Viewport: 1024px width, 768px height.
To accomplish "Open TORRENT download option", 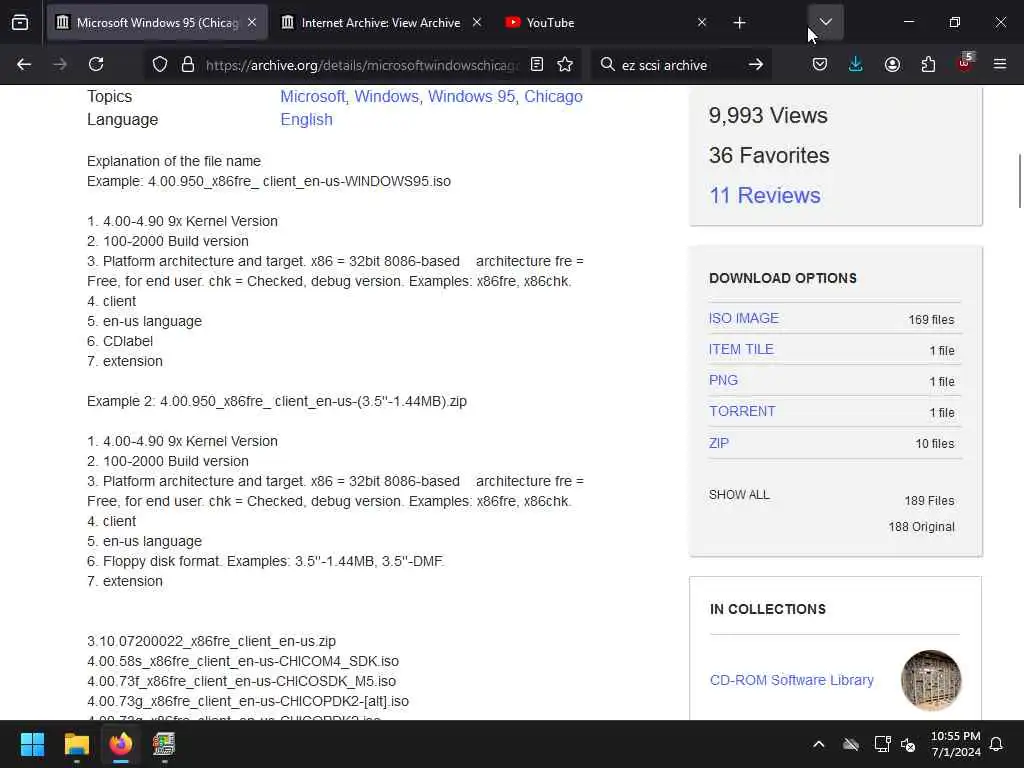I will [x=742, y=411].
